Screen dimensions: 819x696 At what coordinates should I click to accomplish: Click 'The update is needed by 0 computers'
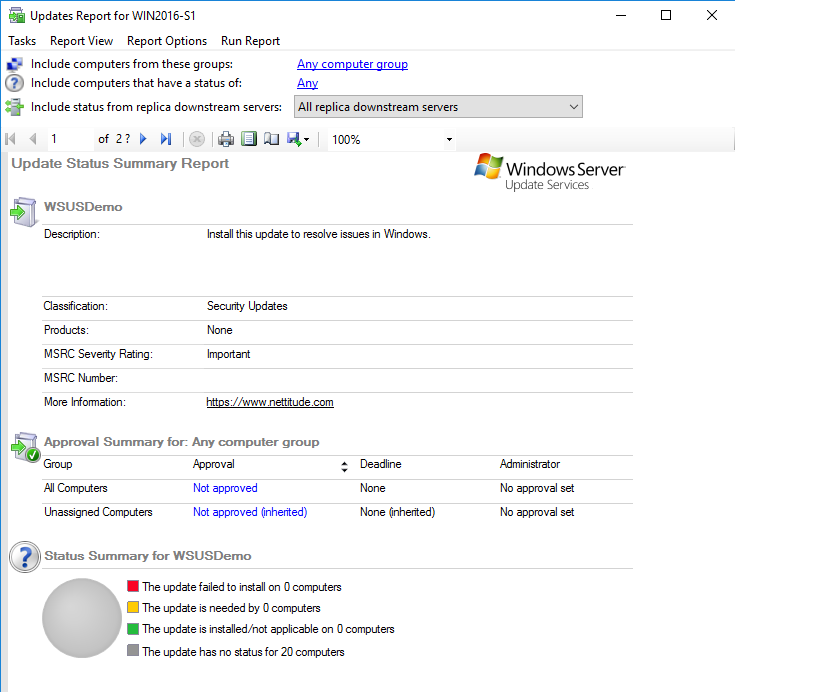[231, 608]
